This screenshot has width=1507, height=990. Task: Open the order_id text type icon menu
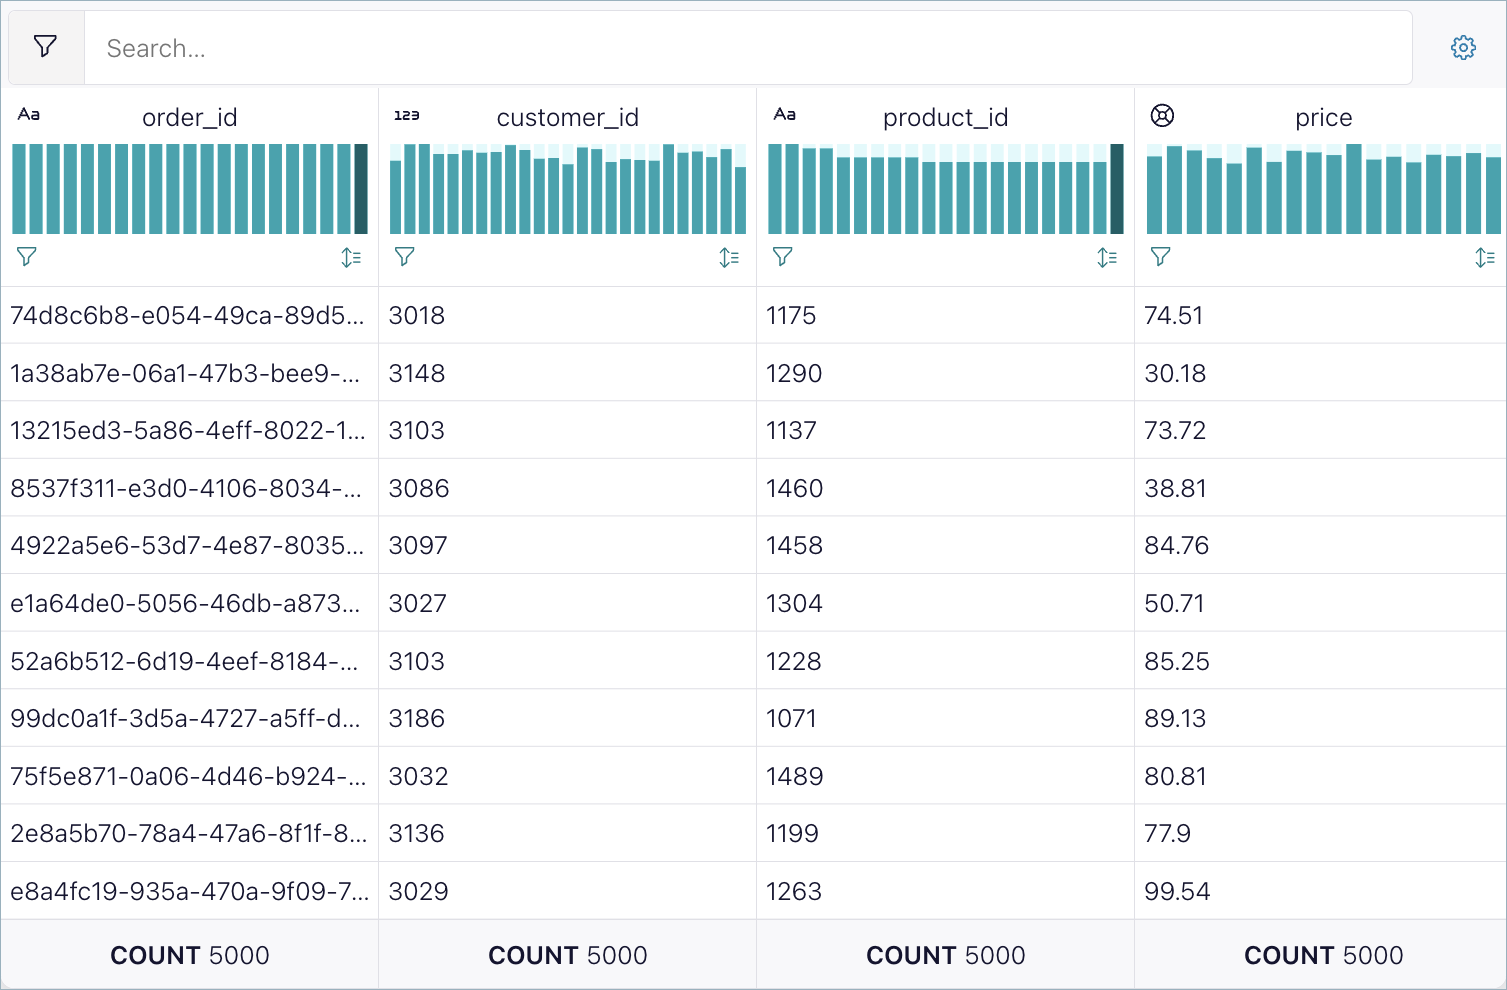[x=29, y=115]
